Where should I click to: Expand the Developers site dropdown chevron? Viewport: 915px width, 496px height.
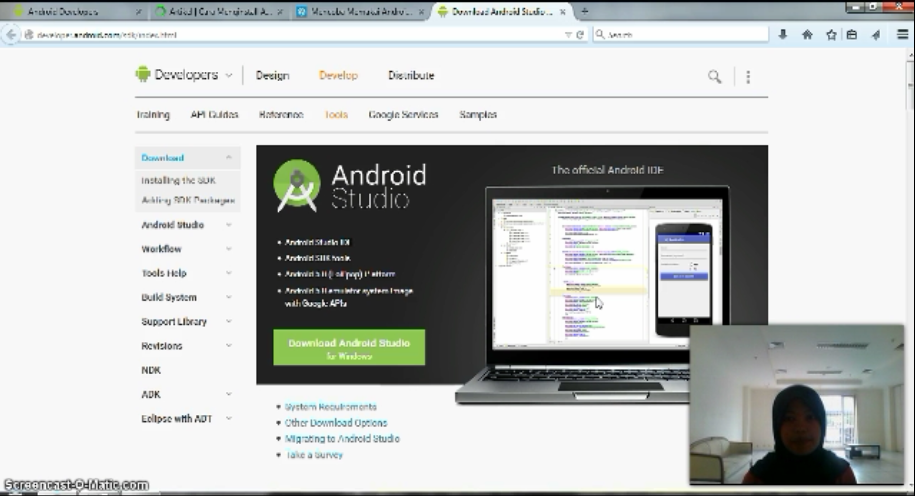pyautogui.click(x=229, y=75)
